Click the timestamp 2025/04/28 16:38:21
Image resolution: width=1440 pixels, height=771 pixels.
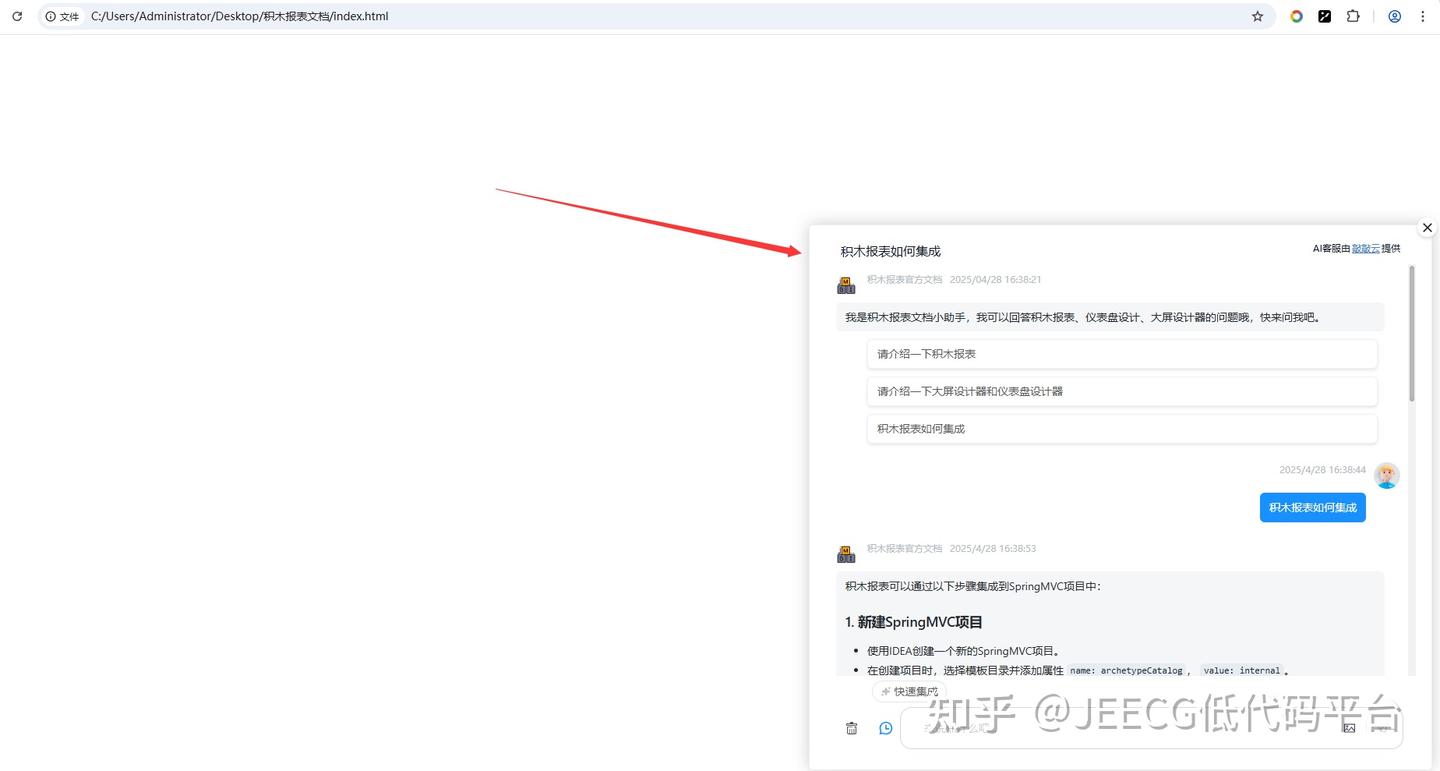point(995,280)
